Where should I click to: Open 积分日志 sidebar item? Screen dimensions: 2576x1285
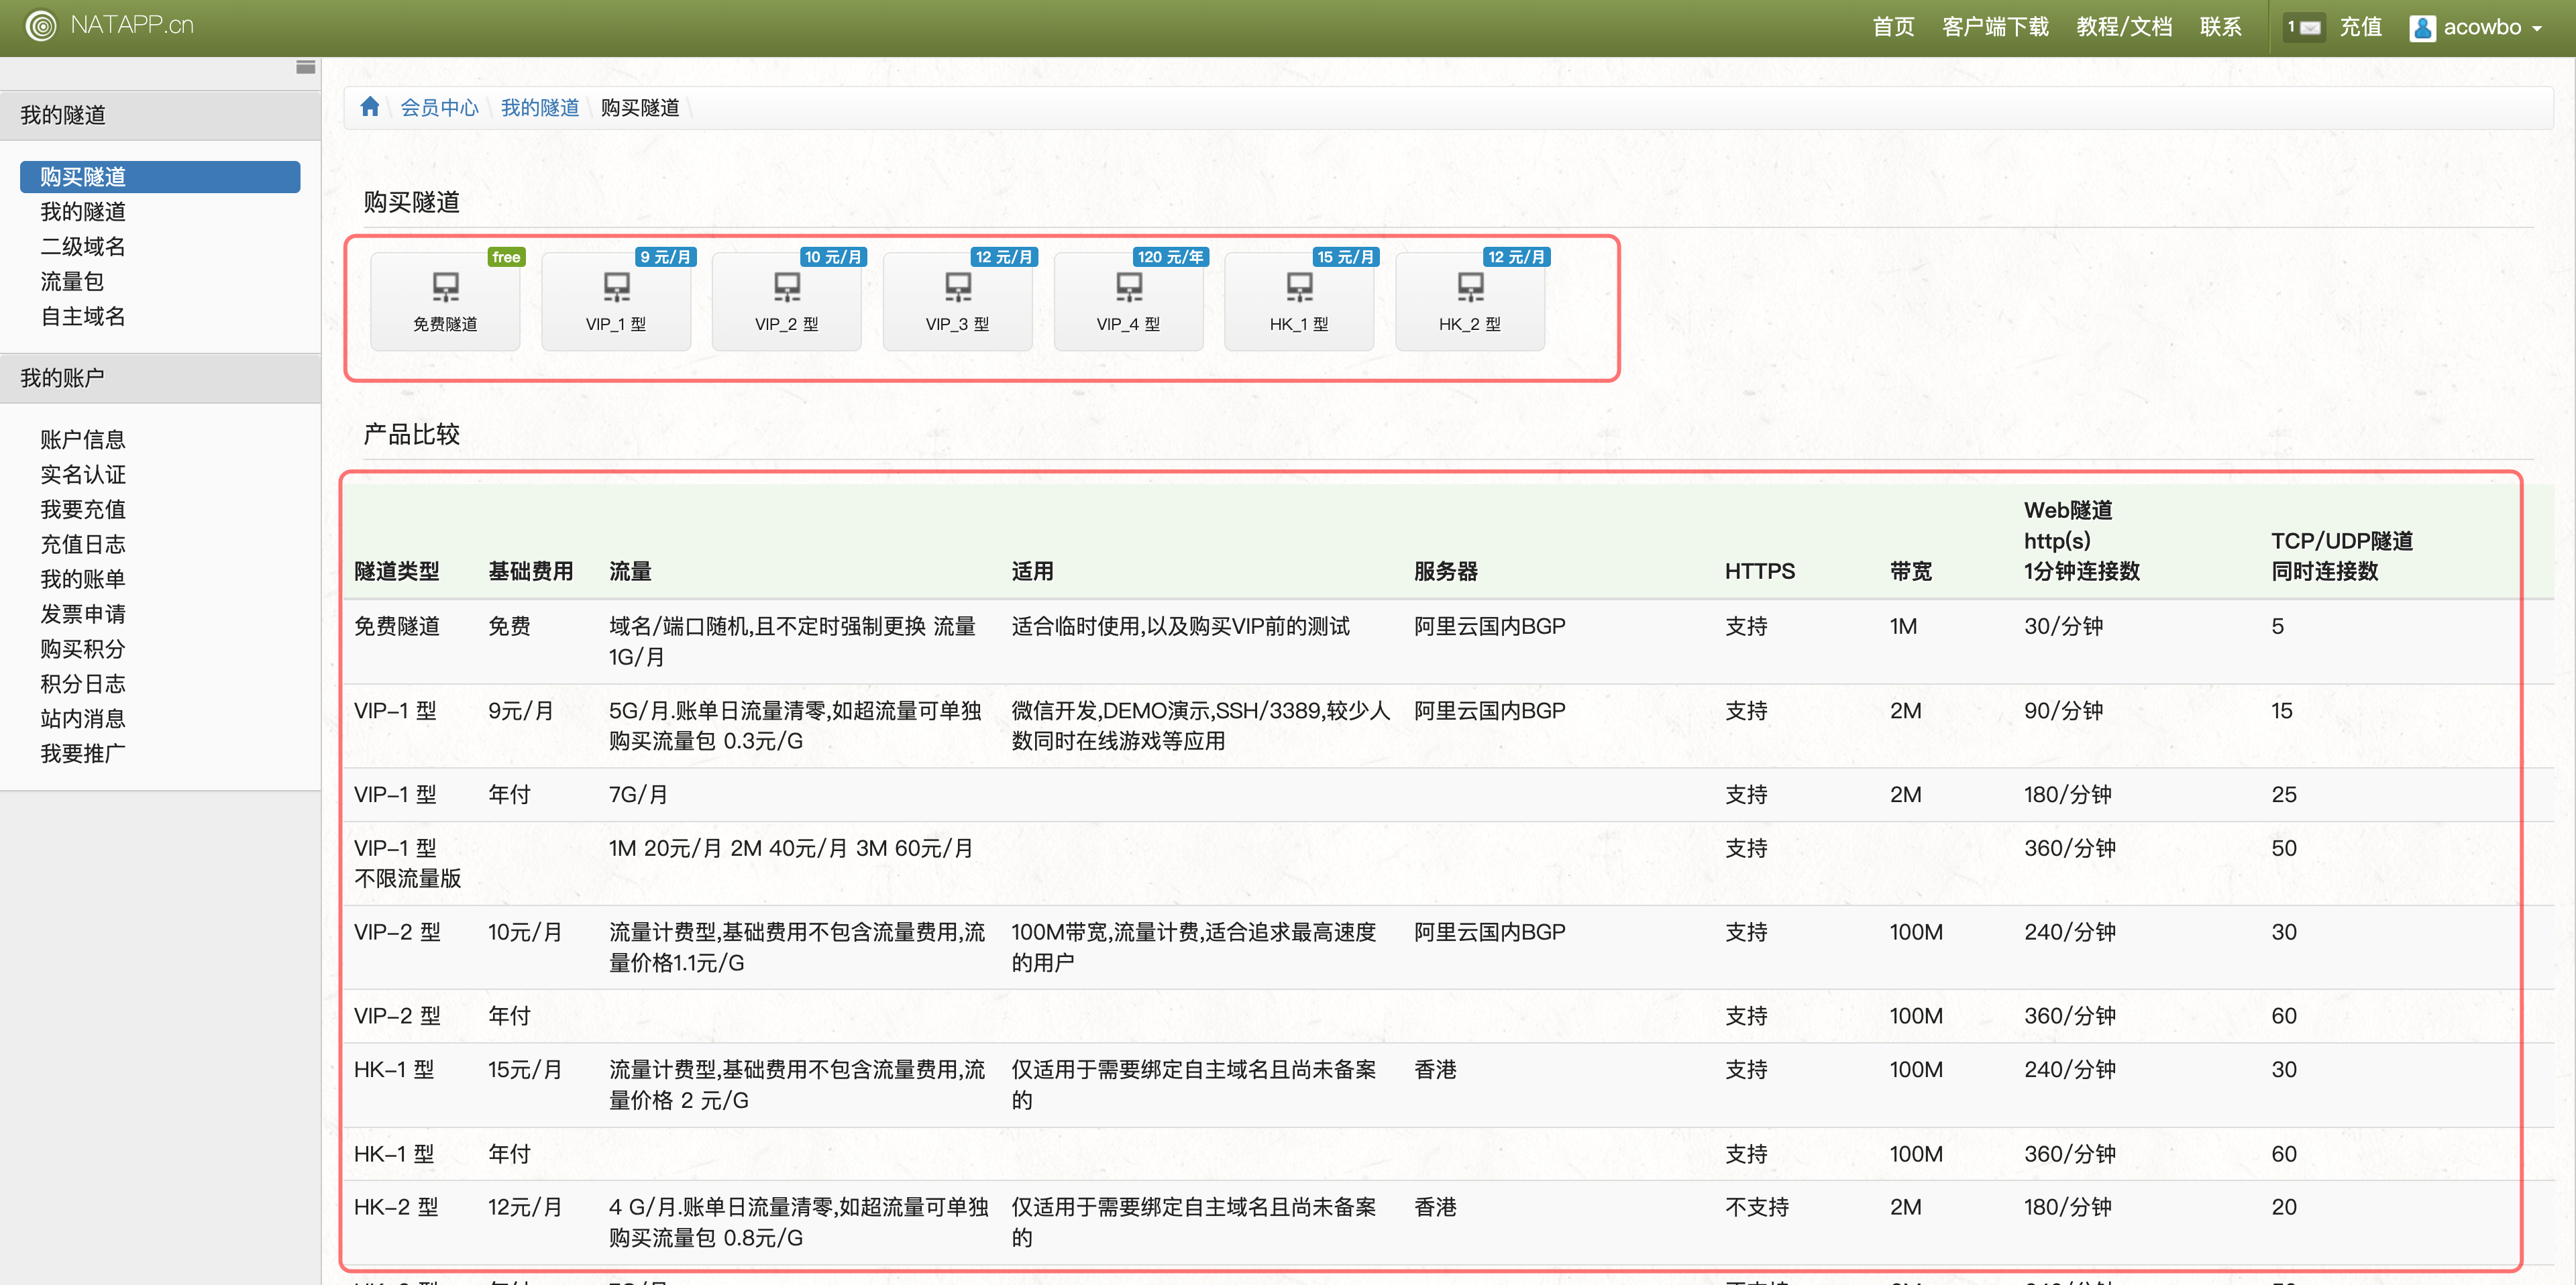point(83,684)
